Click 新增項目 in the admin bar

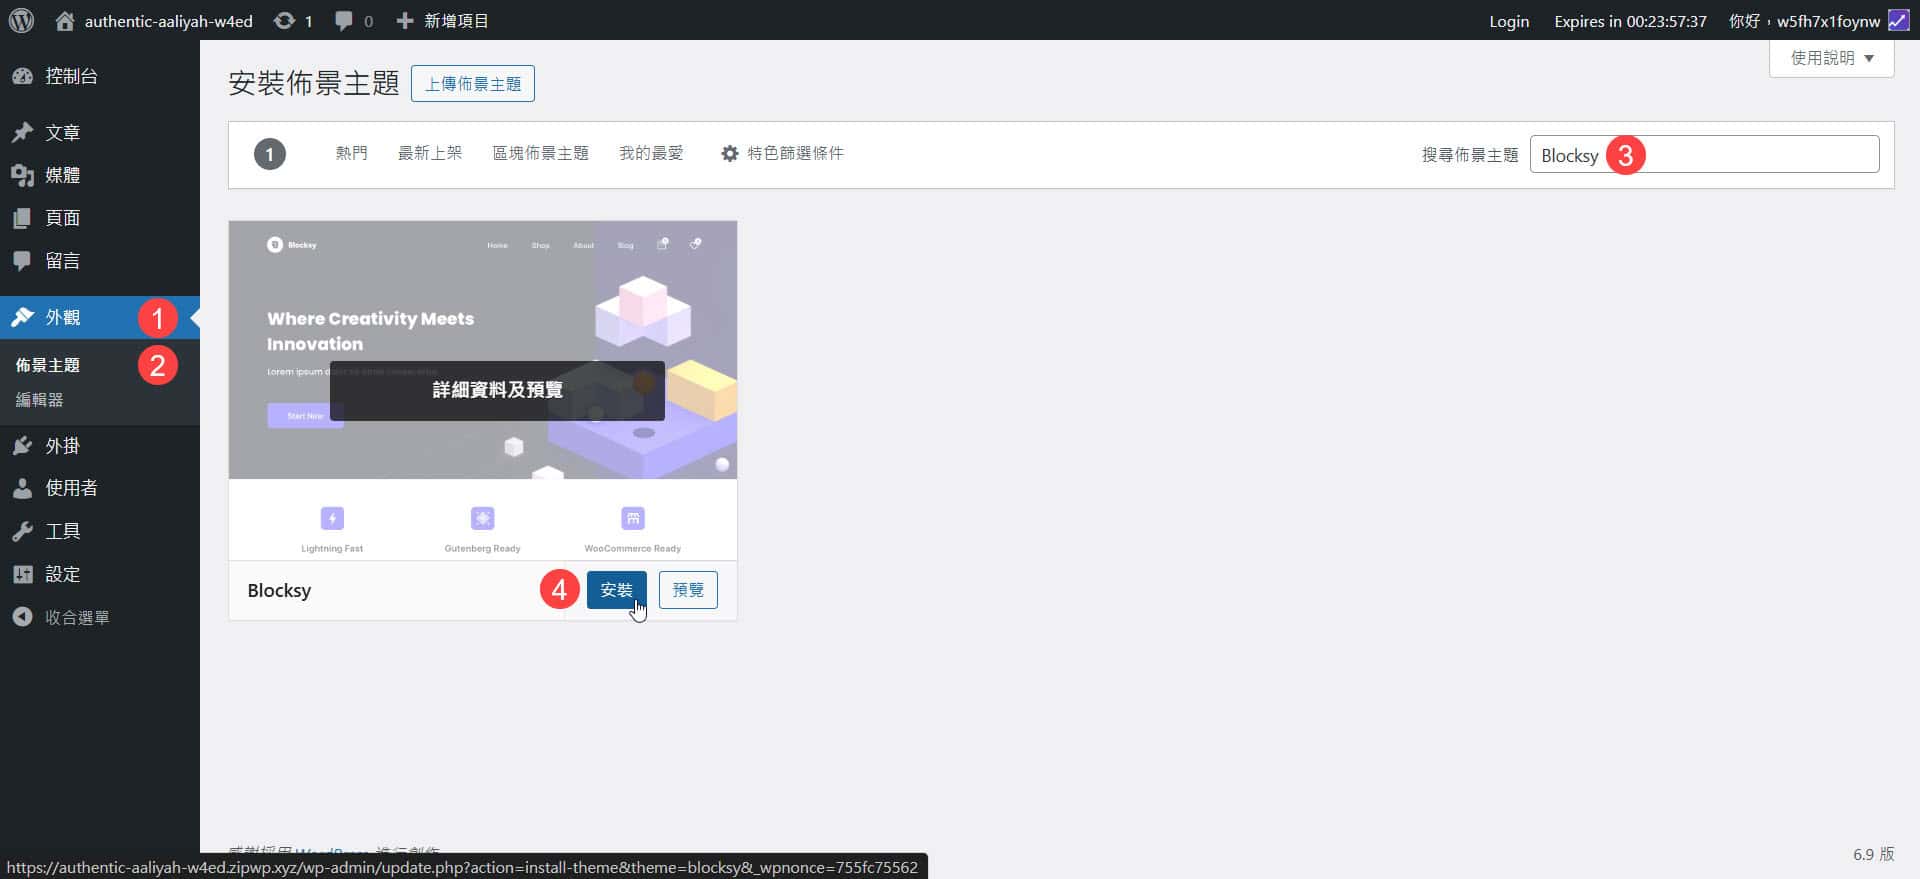[456, 21]
